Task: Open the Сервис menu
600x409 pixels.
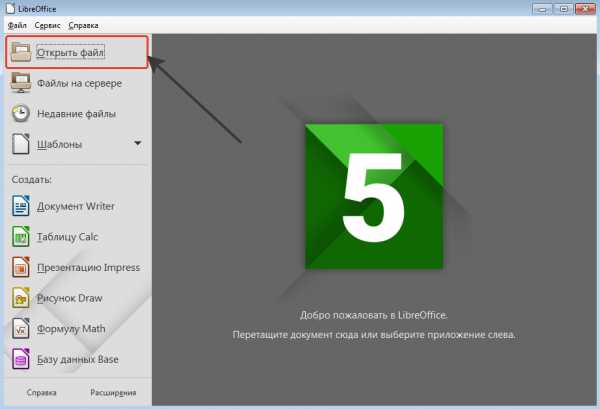Action: (47, 25)
